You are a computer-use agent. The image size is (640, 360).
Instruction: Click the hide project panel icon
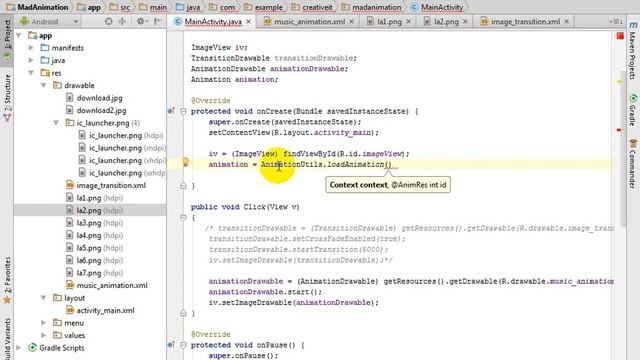(x=158, y=21)
